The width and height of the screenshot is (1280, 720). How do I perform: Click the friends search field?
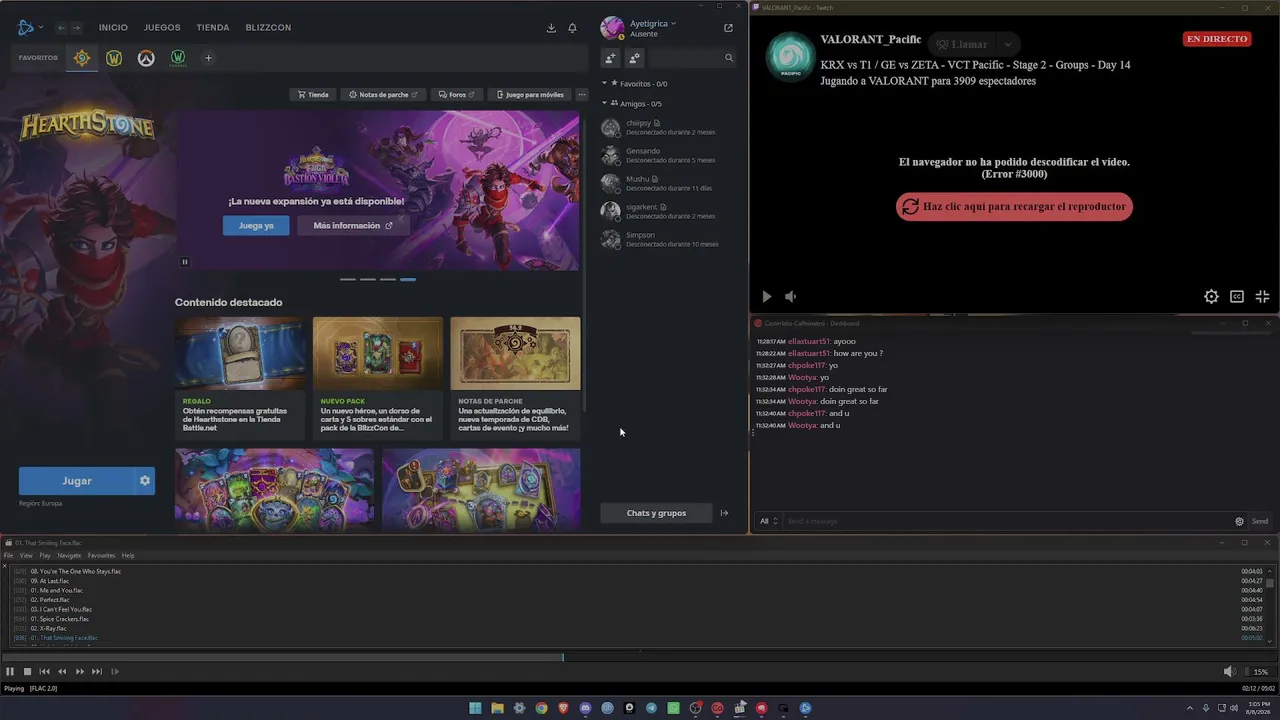pyautogui.click(x=693, y=58)
